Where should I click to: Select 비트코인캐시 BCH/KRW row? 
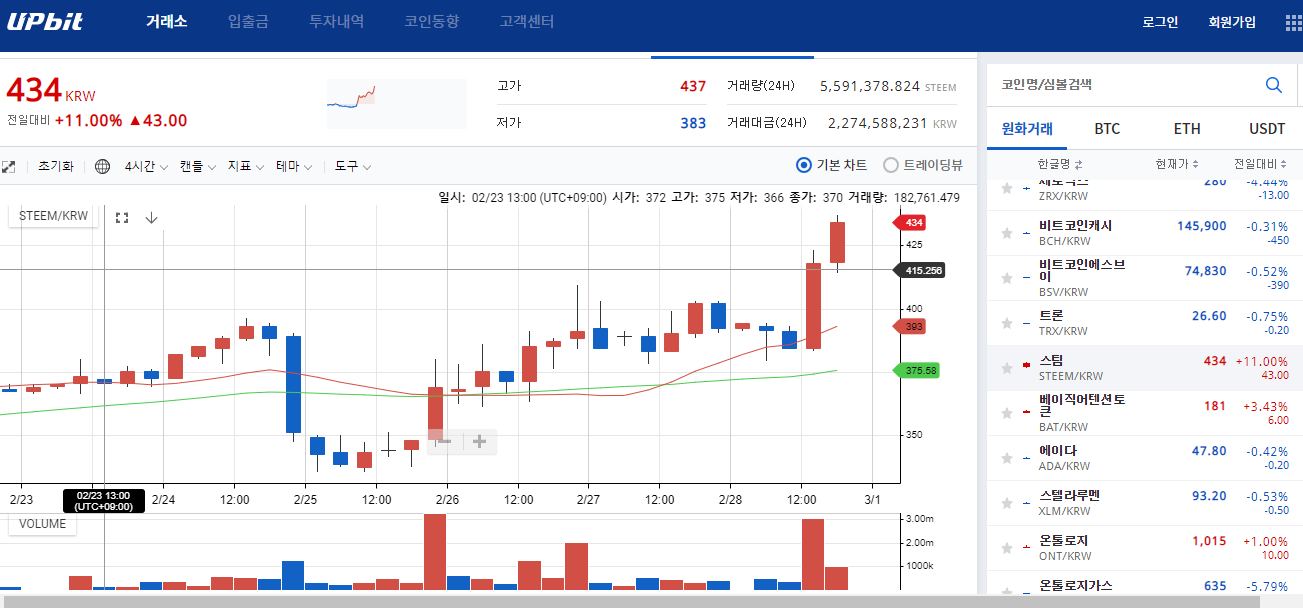tap(1145, 233)
